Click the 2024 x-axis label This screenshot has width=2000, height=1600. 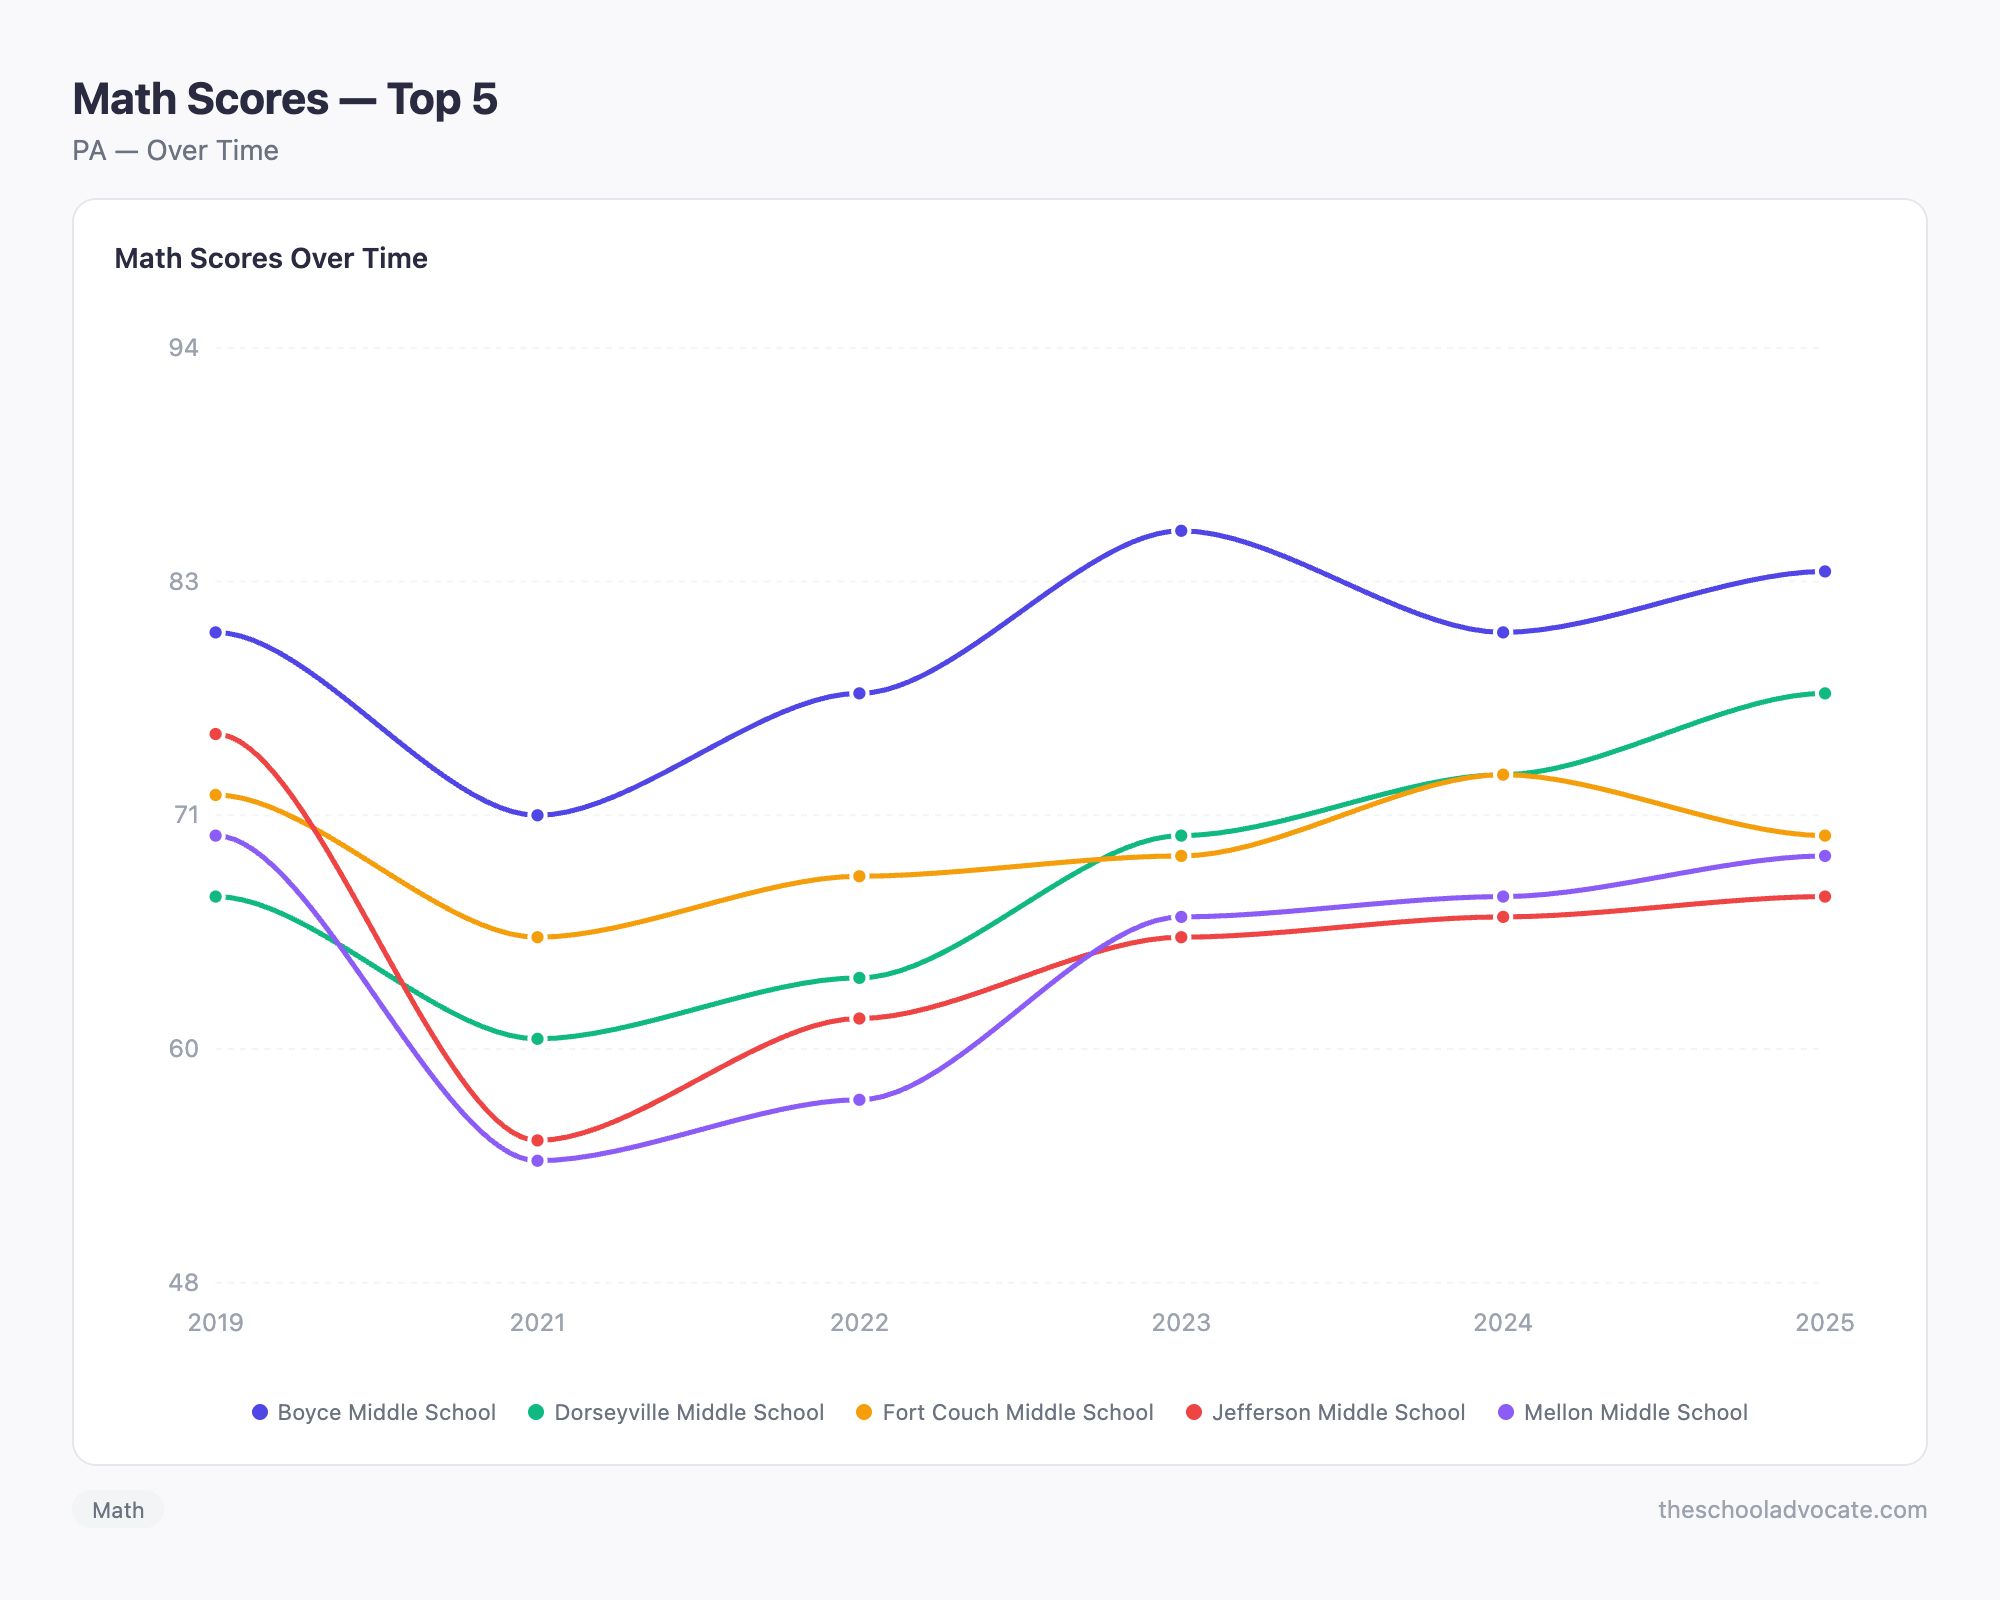coord(1503,1323)
